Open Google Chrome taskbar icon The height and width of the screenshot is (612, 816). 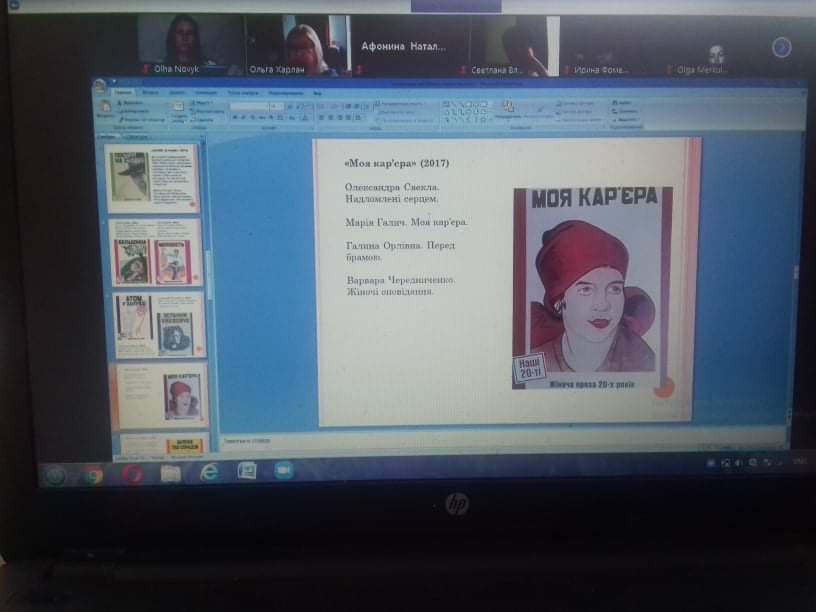point(93,475)
